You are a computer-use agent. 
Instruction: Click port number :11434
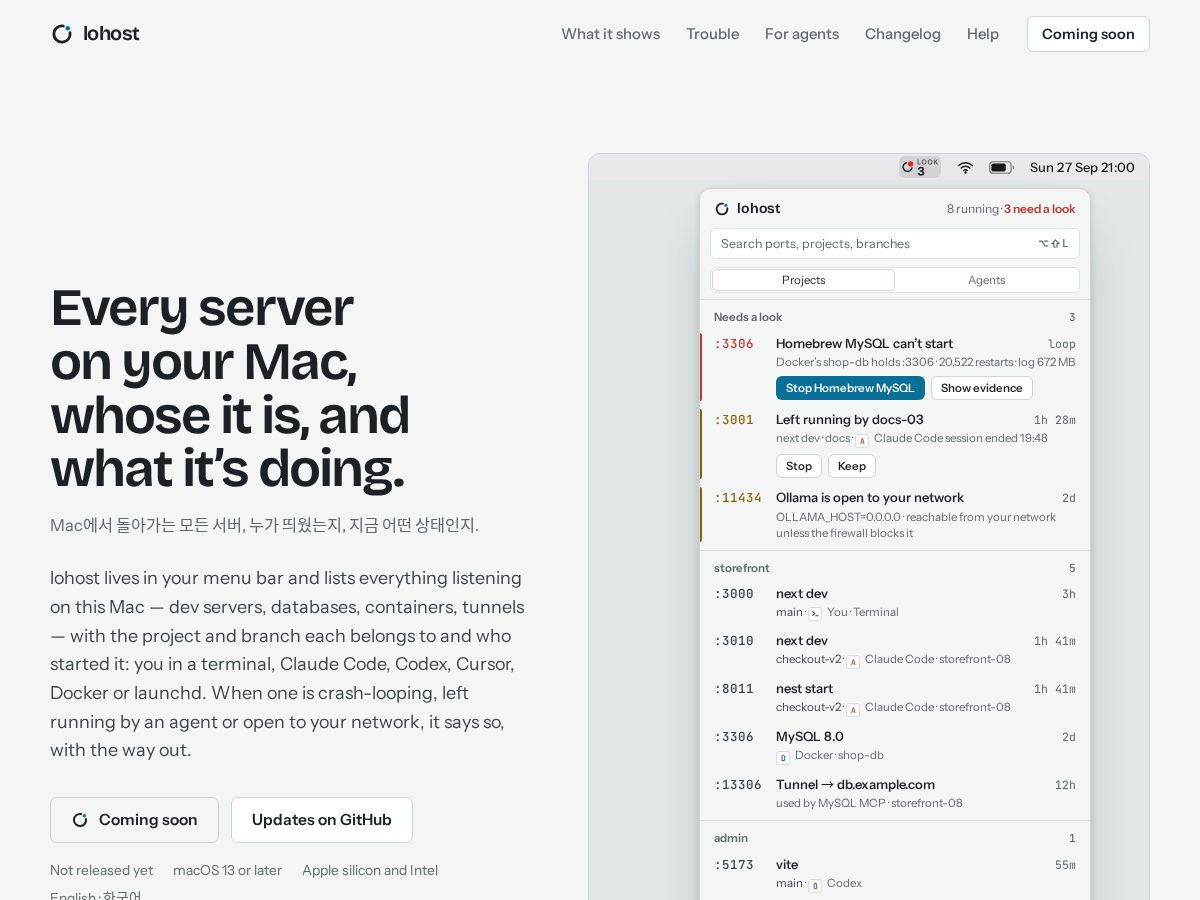(738, 498)
